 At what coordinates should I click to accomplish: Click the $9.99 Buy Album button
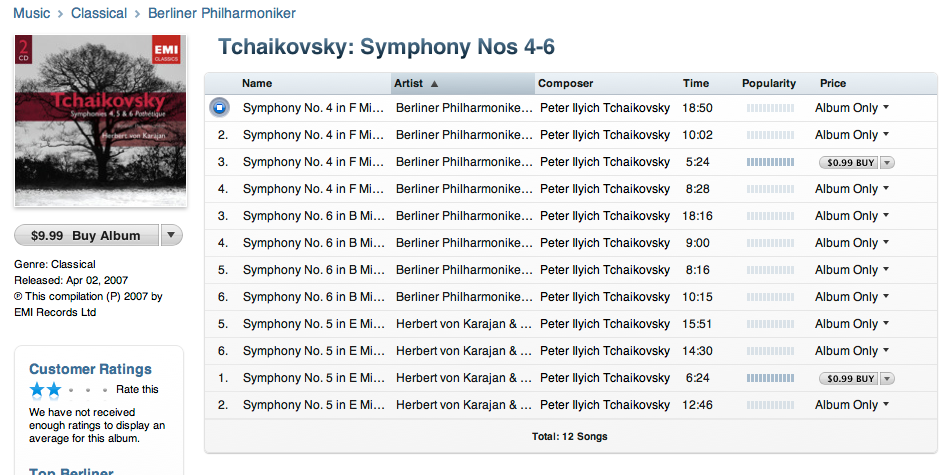point(87,235)
